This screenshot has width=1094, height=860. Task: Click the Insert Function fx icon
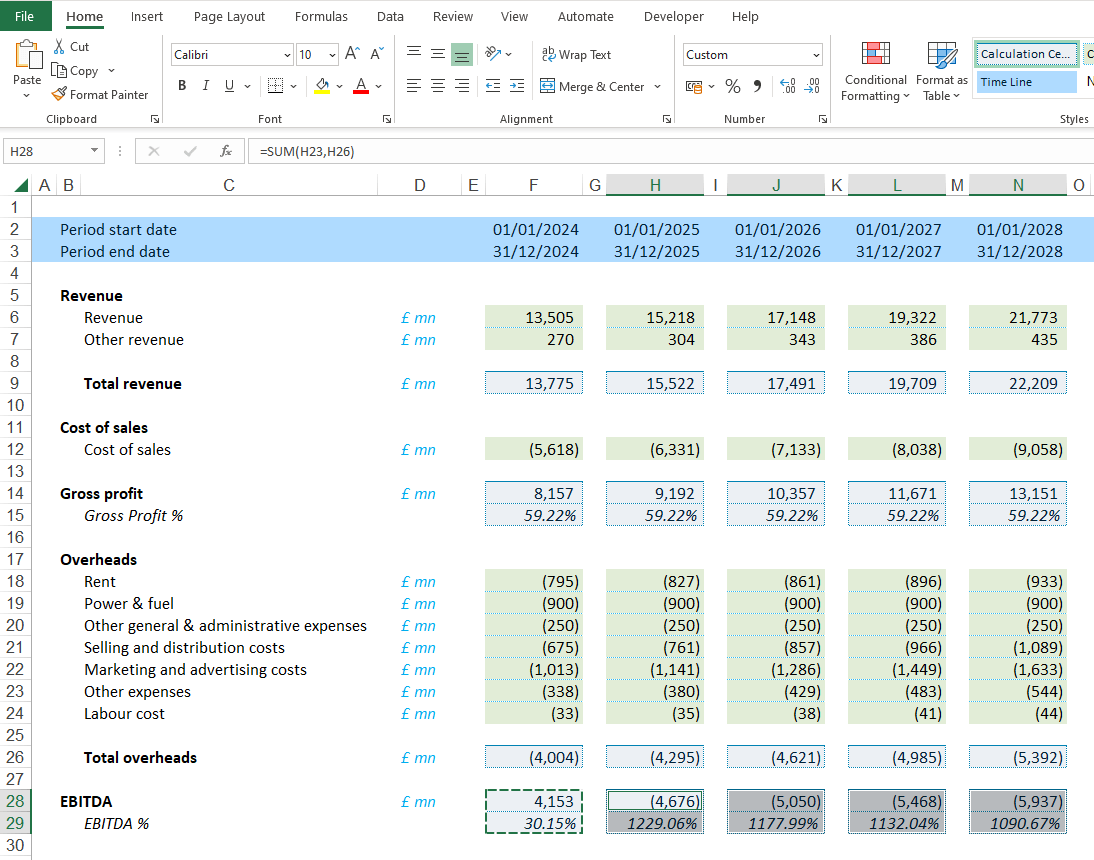click(226, 151)
